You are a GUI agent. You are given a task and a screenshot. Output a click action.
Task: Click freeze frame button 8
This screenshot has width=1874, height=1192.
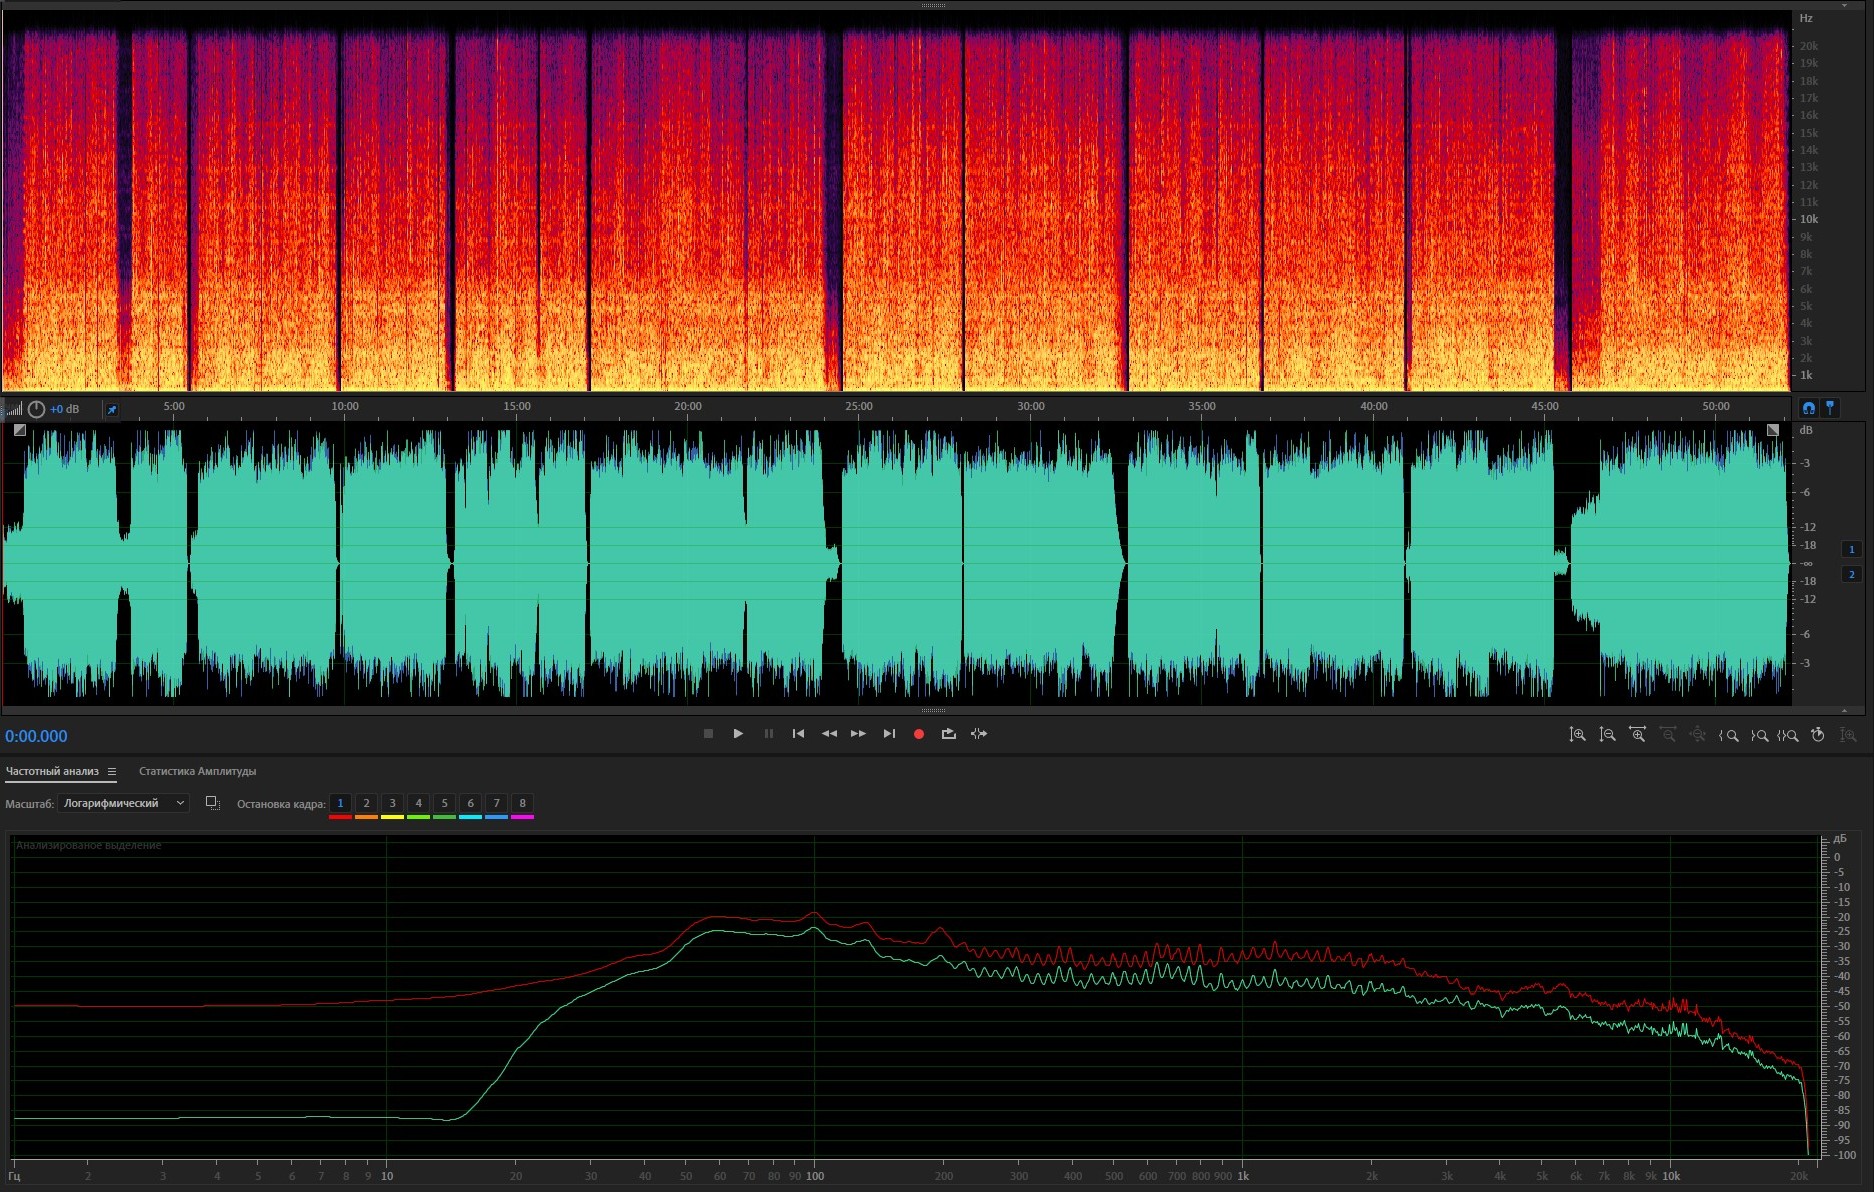click(522, 803)
